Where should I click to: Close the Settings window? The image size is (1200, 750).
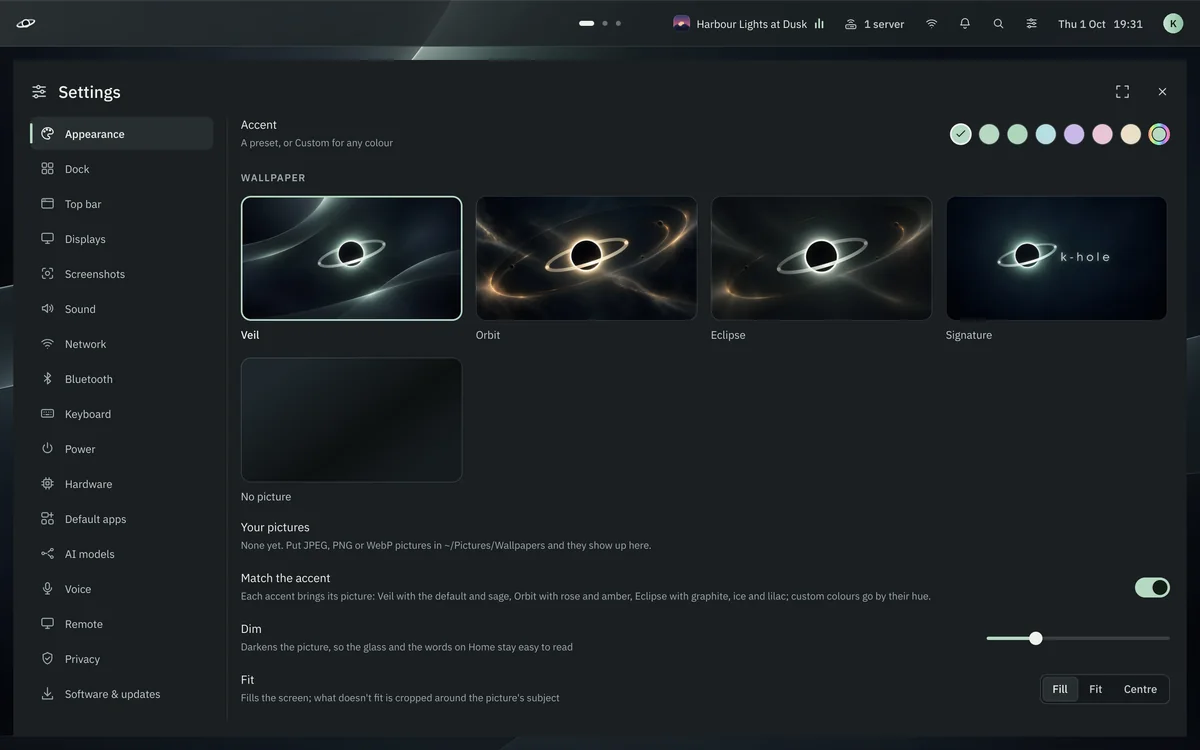tap(1162, 91)
